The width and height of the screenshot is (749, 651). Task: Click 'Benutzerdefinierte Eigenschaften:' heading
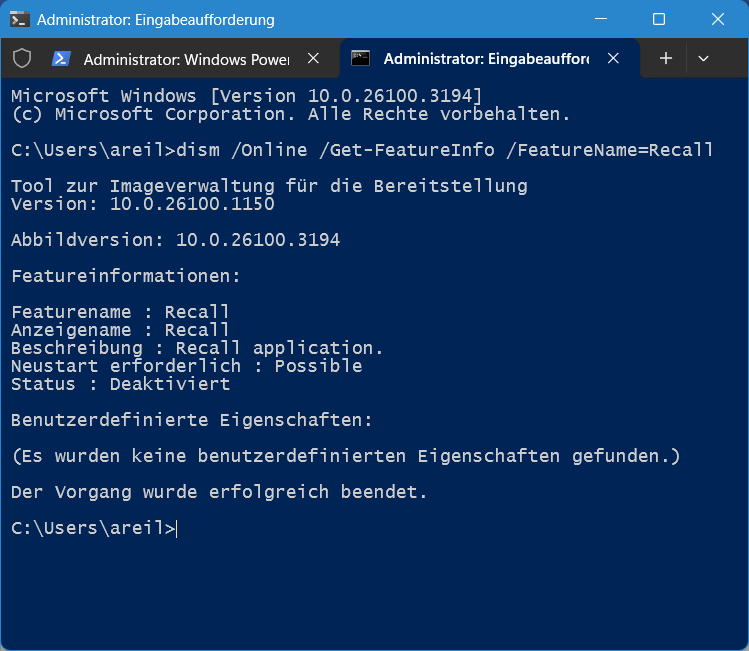point(192,420)
